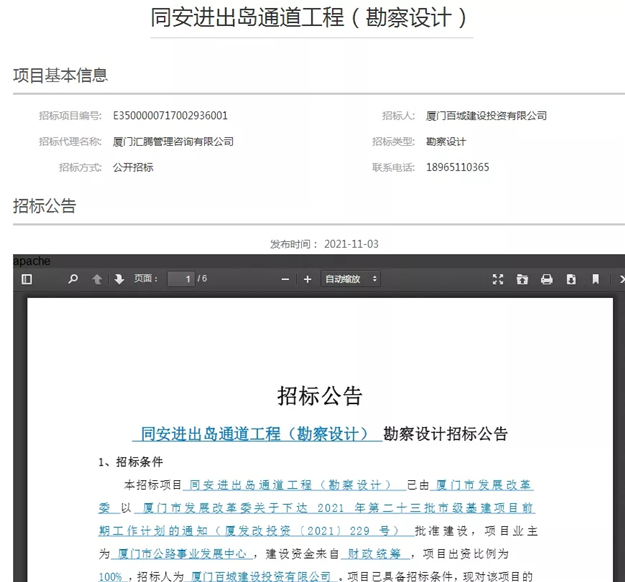
Task: Toggle the PDF viewer sidebar
Action: [27, 279]
